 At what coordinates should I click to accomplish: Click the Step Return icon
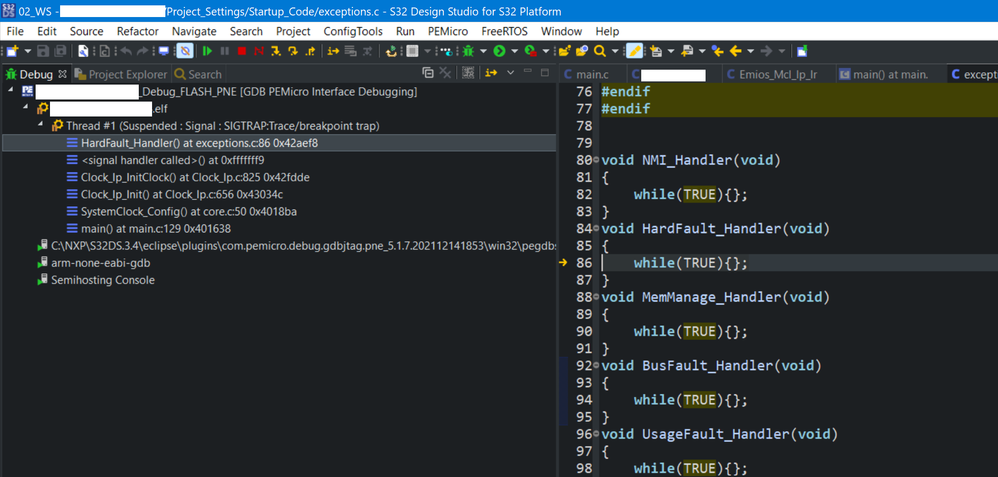click(310, 51)
